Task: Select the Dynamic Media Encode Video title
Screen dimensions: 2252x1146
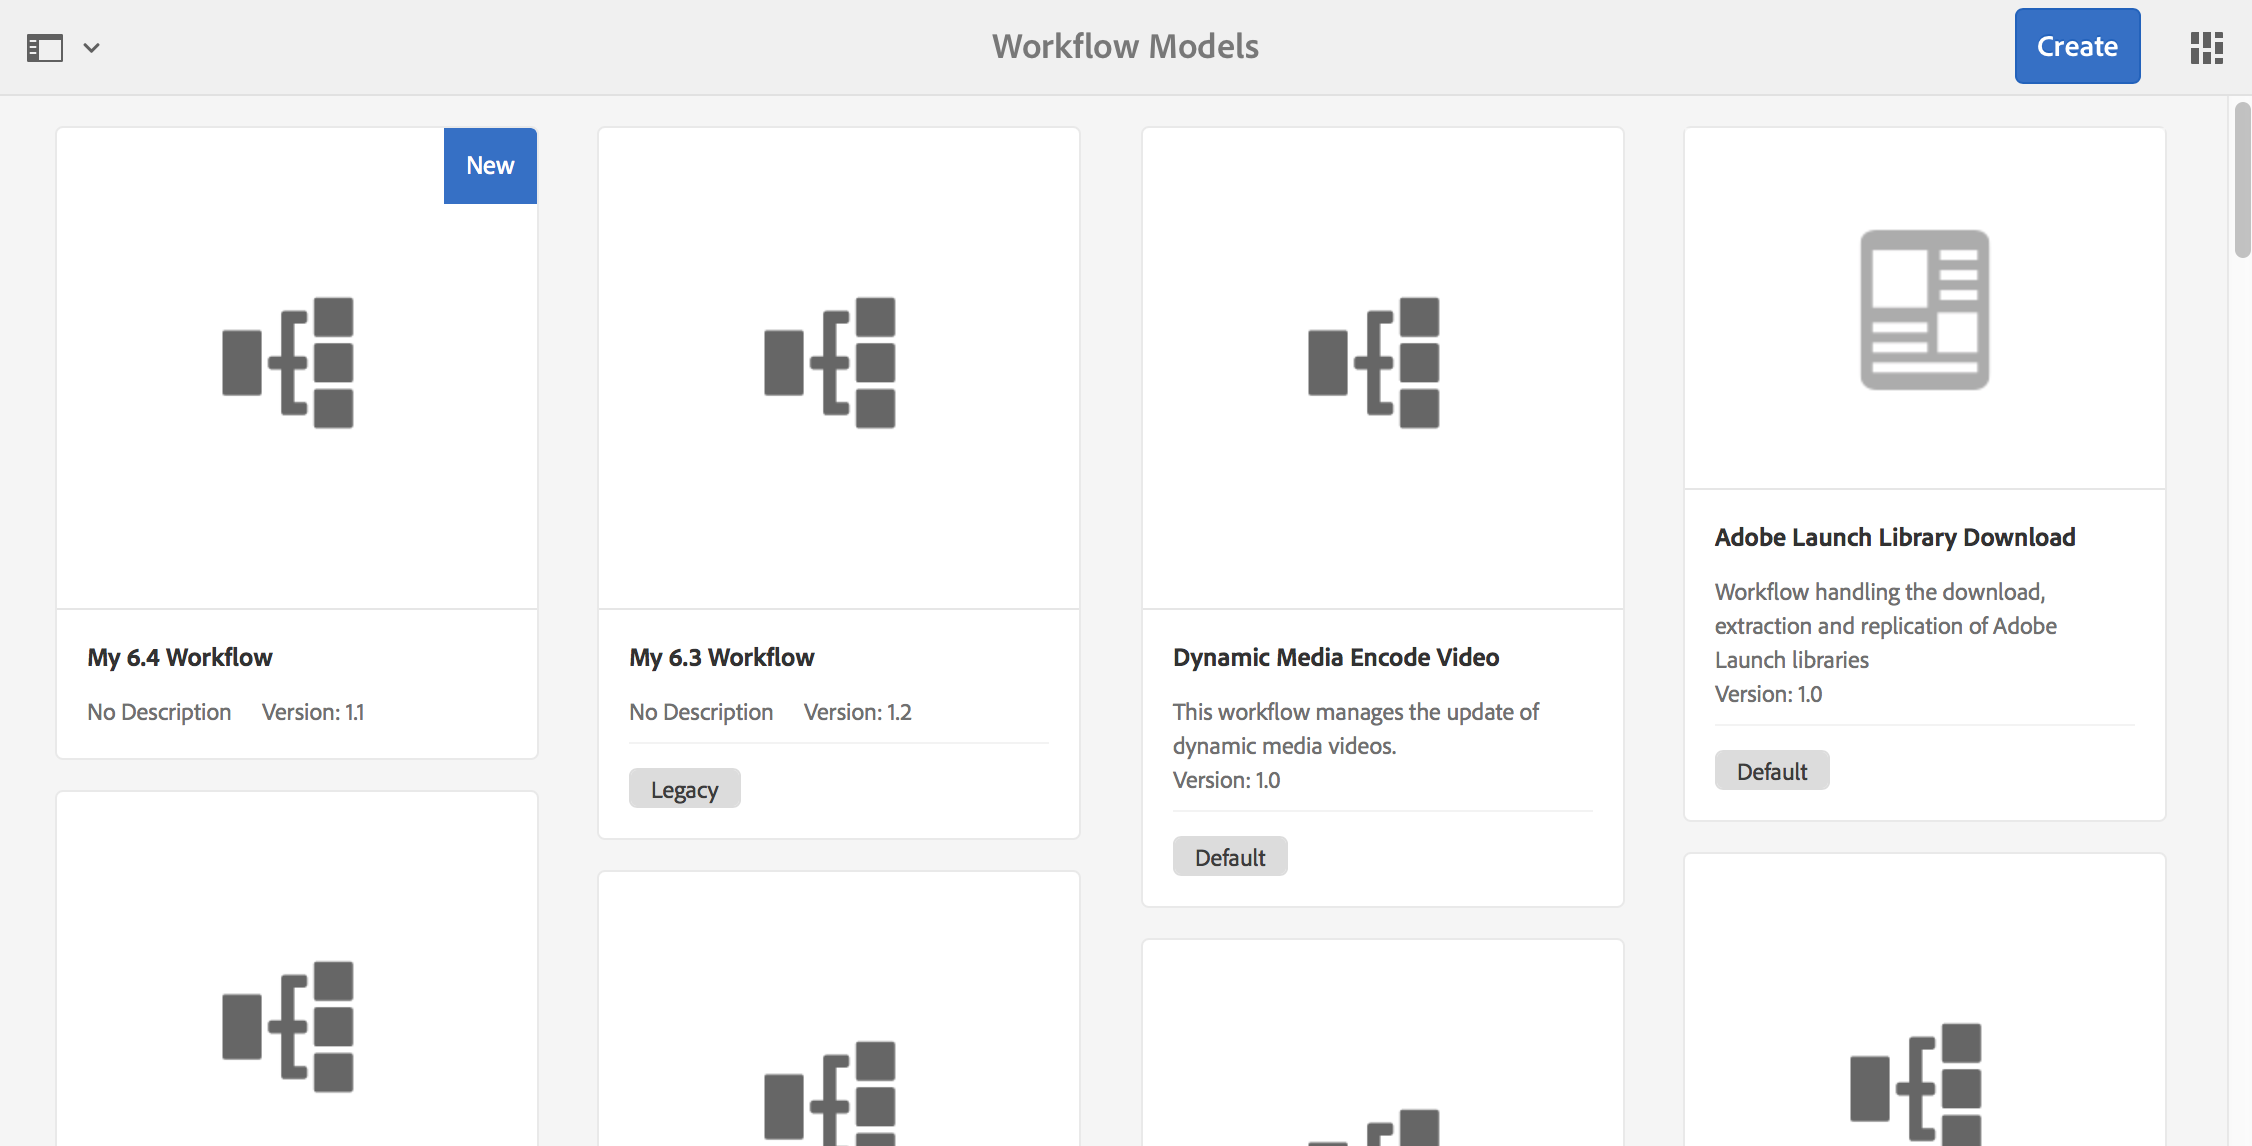Action: [1335, 657]
